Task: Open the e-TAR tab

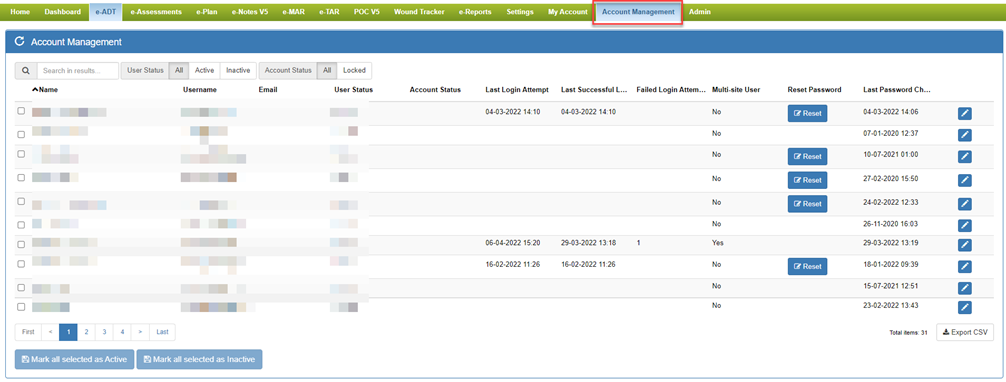Action: 330,12
